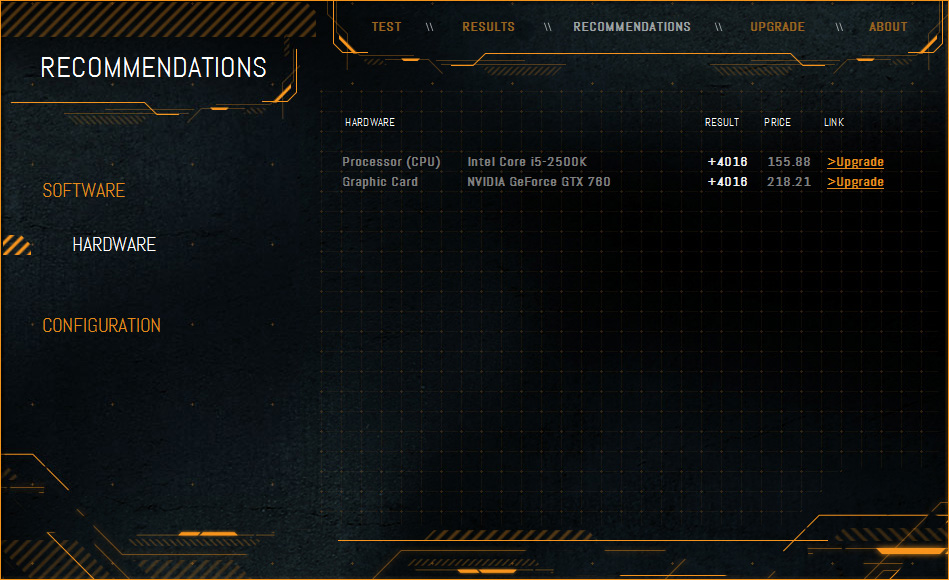Switch to the RESULTS tab
The height and width of the screenshot is (580, 949).
coord(488,27)
